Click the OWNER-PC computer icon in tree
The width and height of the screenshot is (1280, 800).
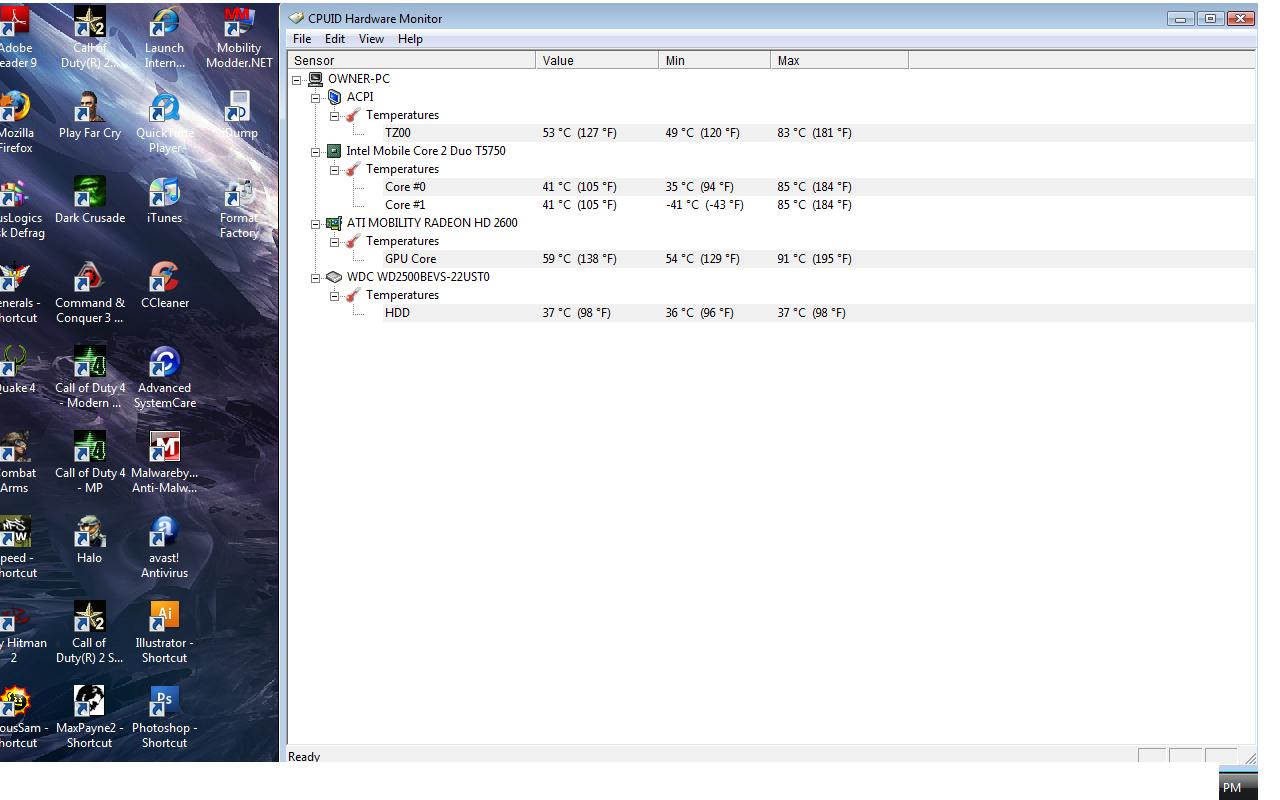[315, 79]
